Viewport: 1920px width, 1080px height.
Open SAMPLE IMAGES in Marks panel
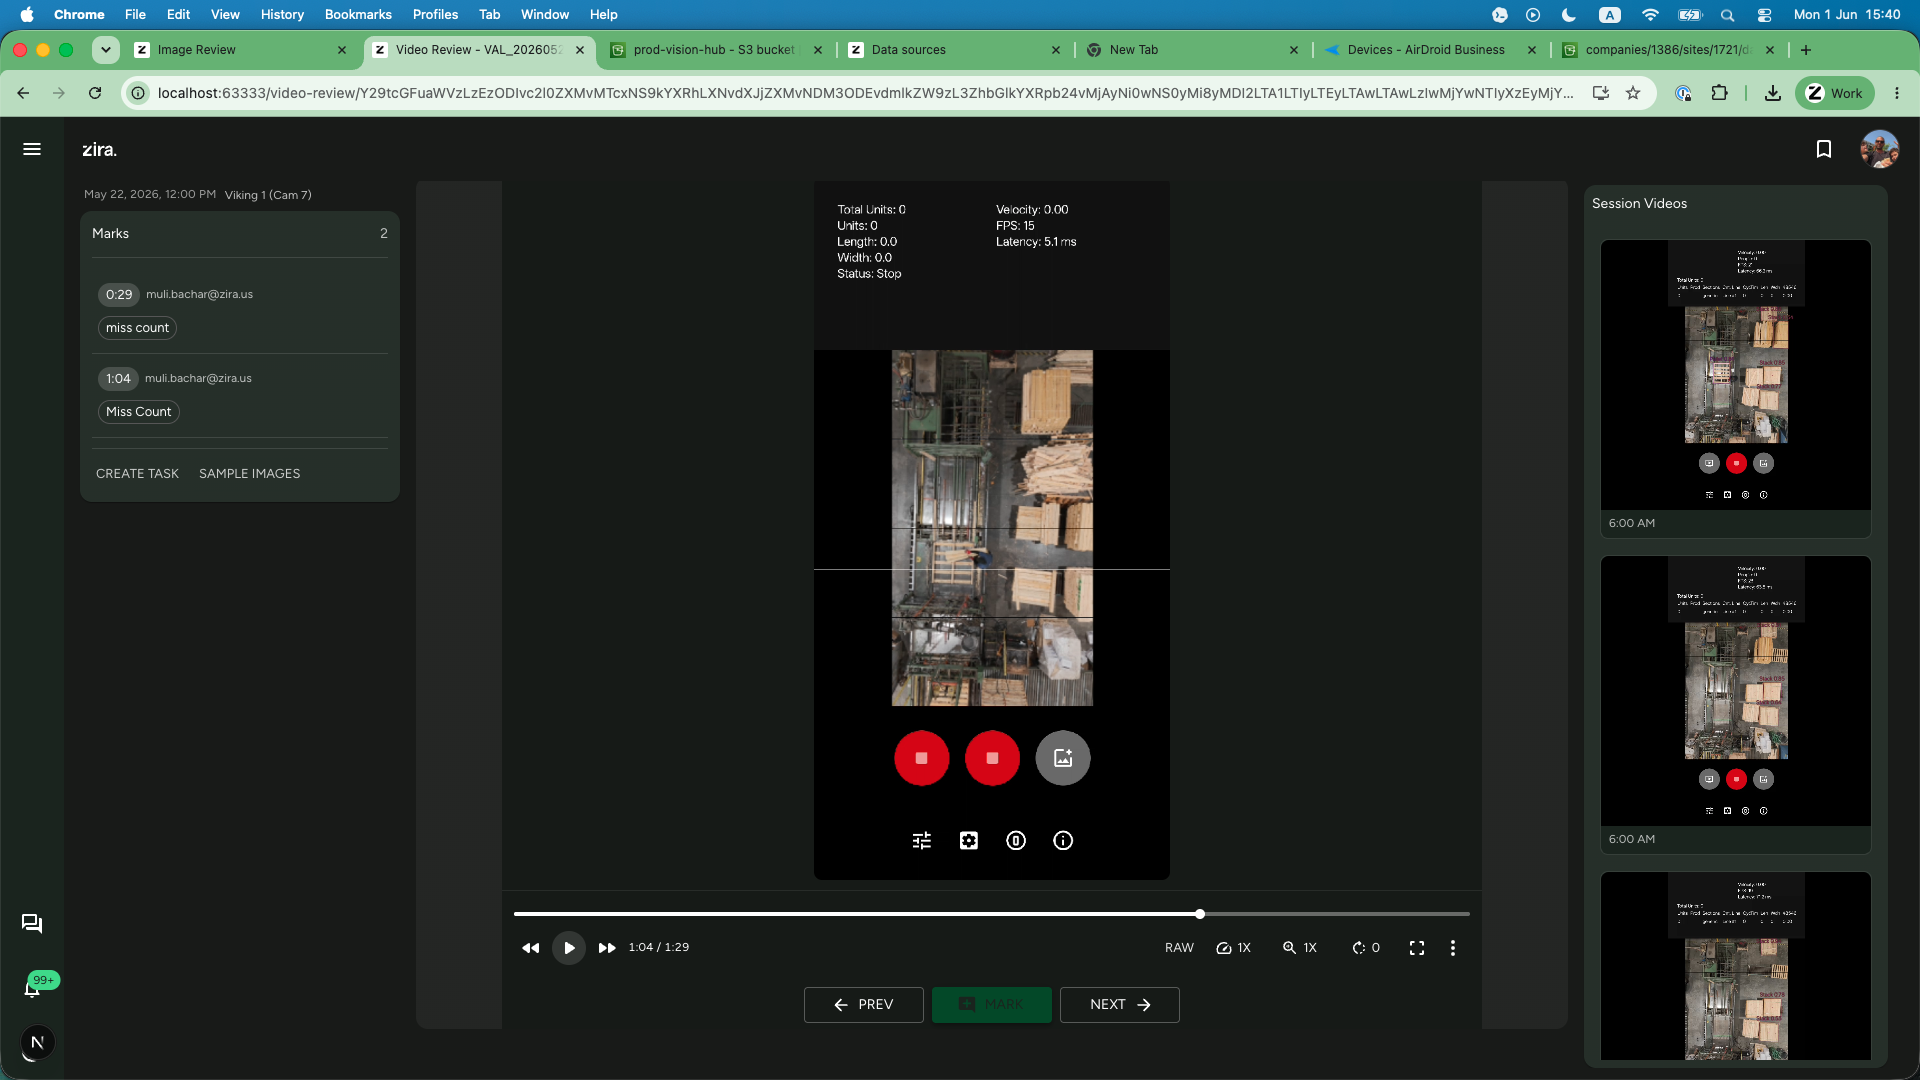pyautogui.click(x=249, y=474)
